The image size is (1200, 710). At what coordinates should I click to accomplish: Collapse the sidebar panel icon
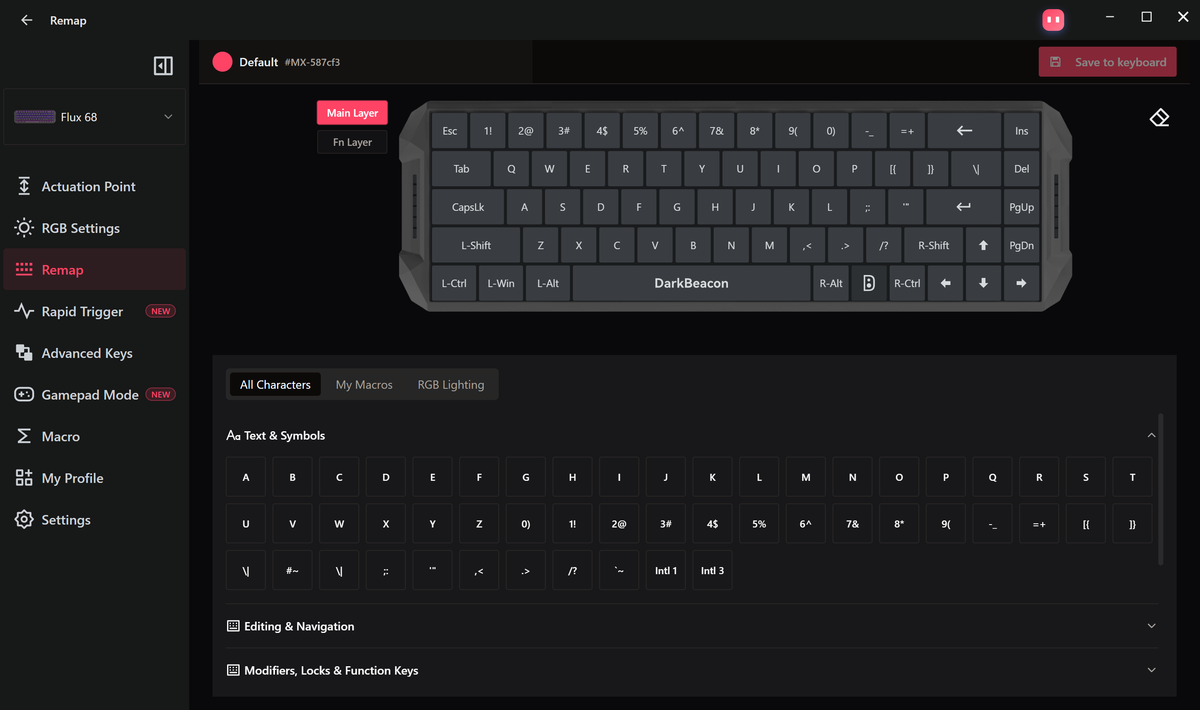[x=163, y=66]
